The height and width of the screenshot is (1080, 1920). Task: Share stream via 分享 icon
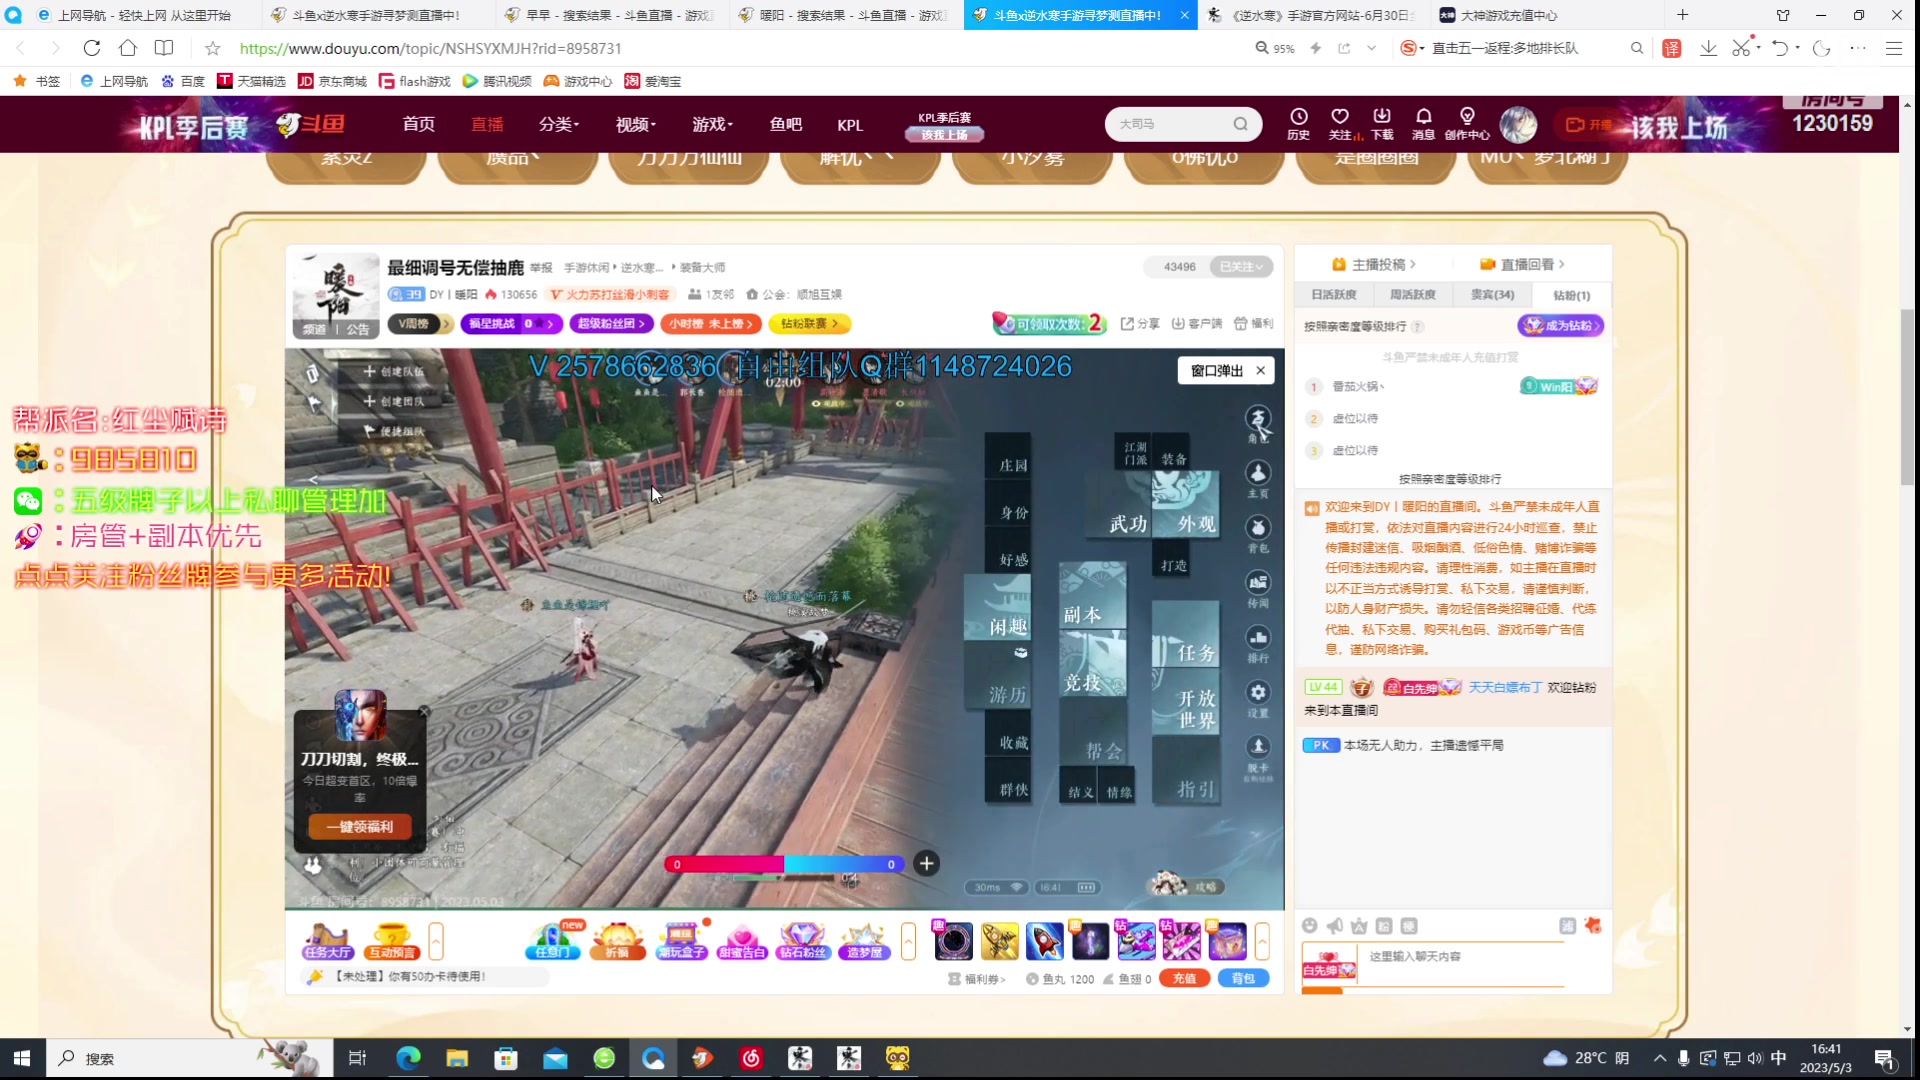(1140, 324)
